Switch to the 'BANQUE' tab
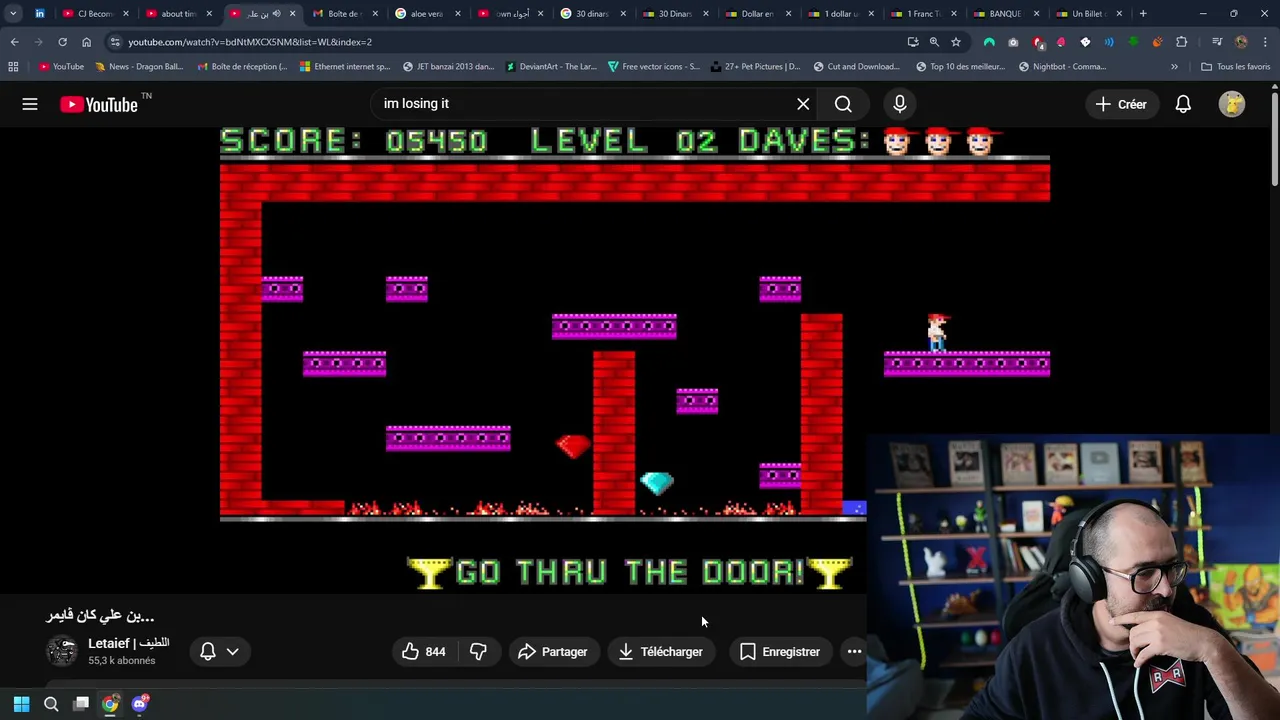Screen dimensions: 1280x720 pyautogui.click(x=1005, y=14)
